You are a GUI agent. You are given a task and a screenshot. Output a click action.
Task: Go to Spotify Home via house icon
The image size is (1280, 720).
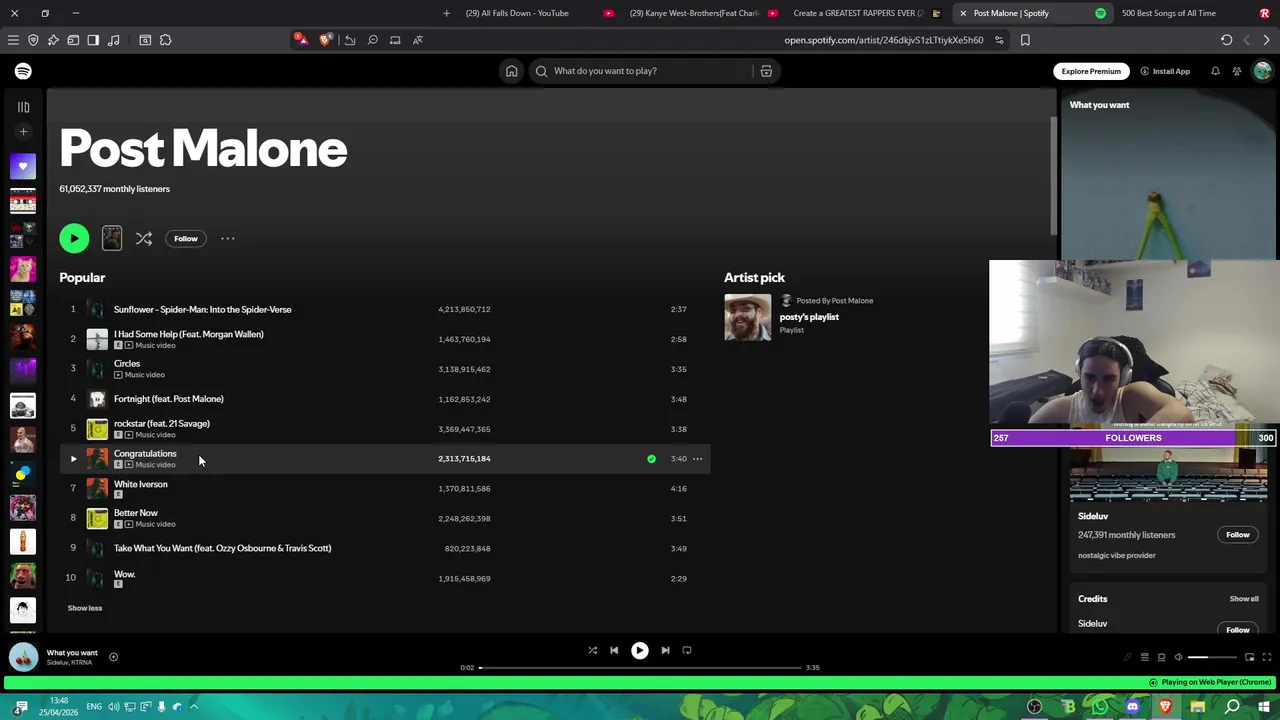(511, 71)
